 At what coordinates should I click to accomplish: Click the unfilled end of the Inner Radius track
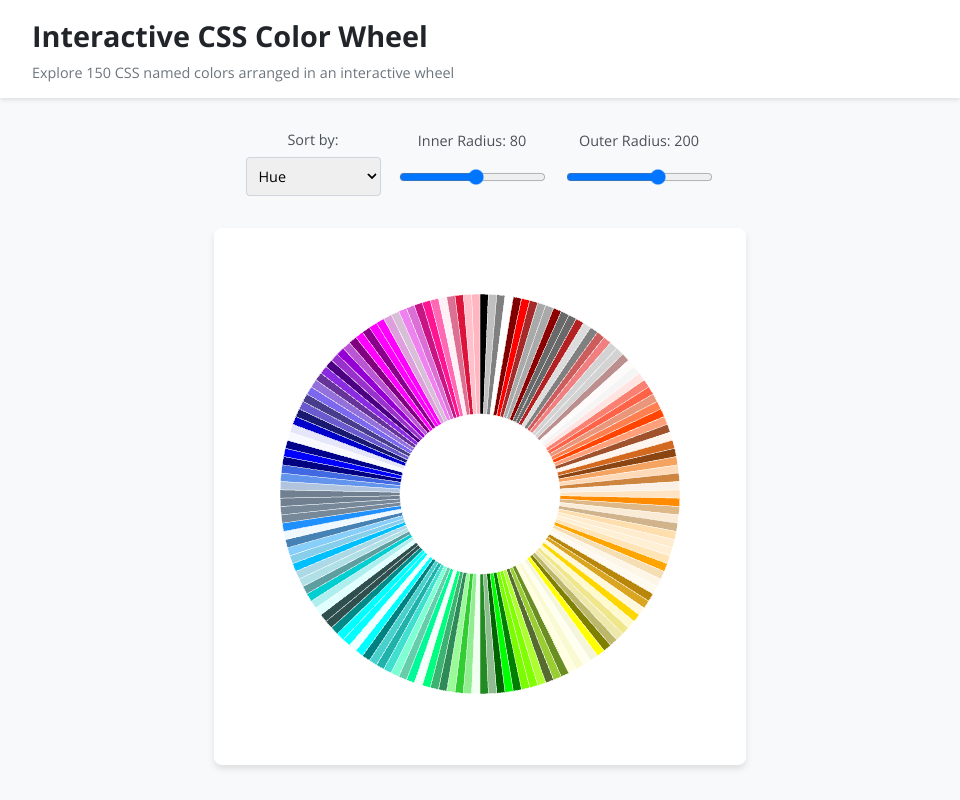[x=520, y=177]
